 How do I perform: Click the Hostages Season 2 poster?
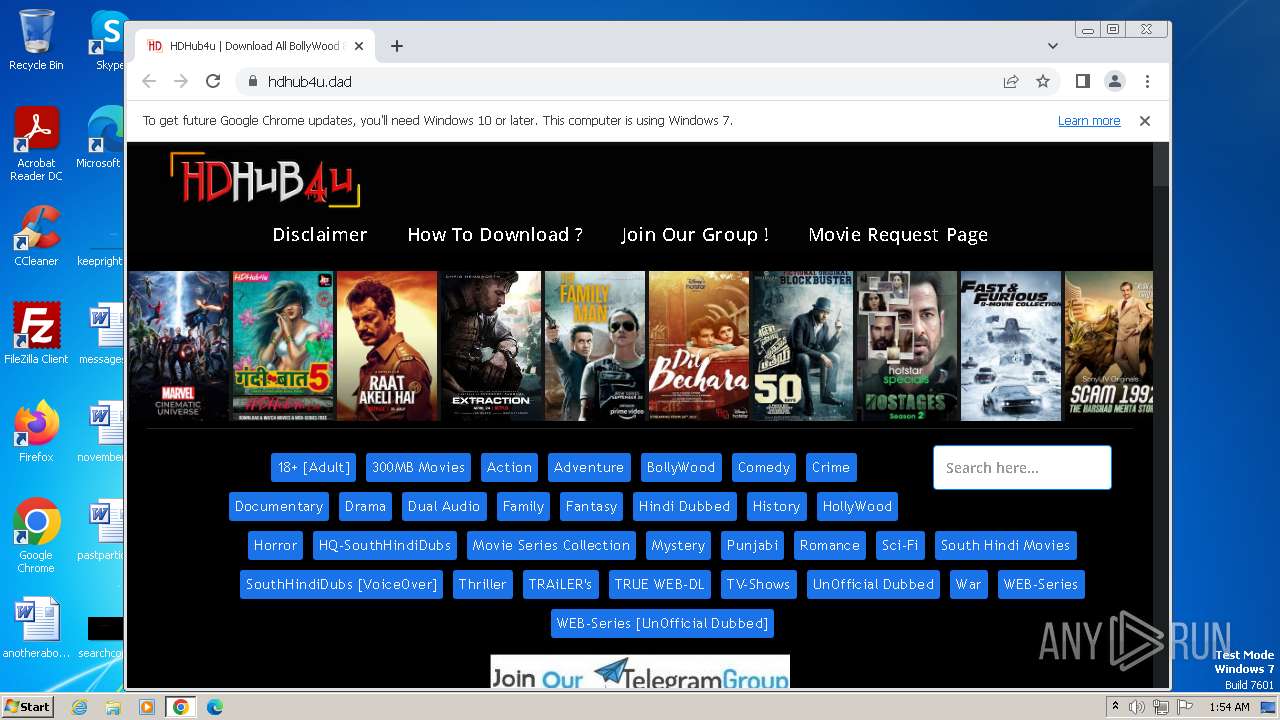click(907, 346)
